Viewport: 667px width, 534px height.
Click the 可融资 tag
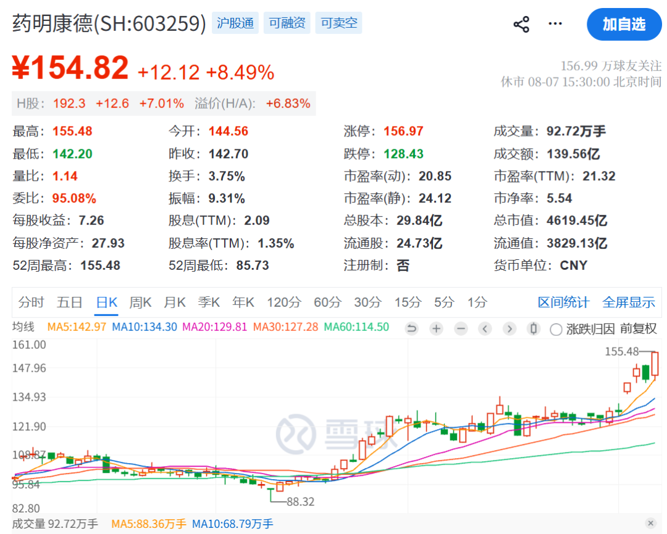coord(287,23)
